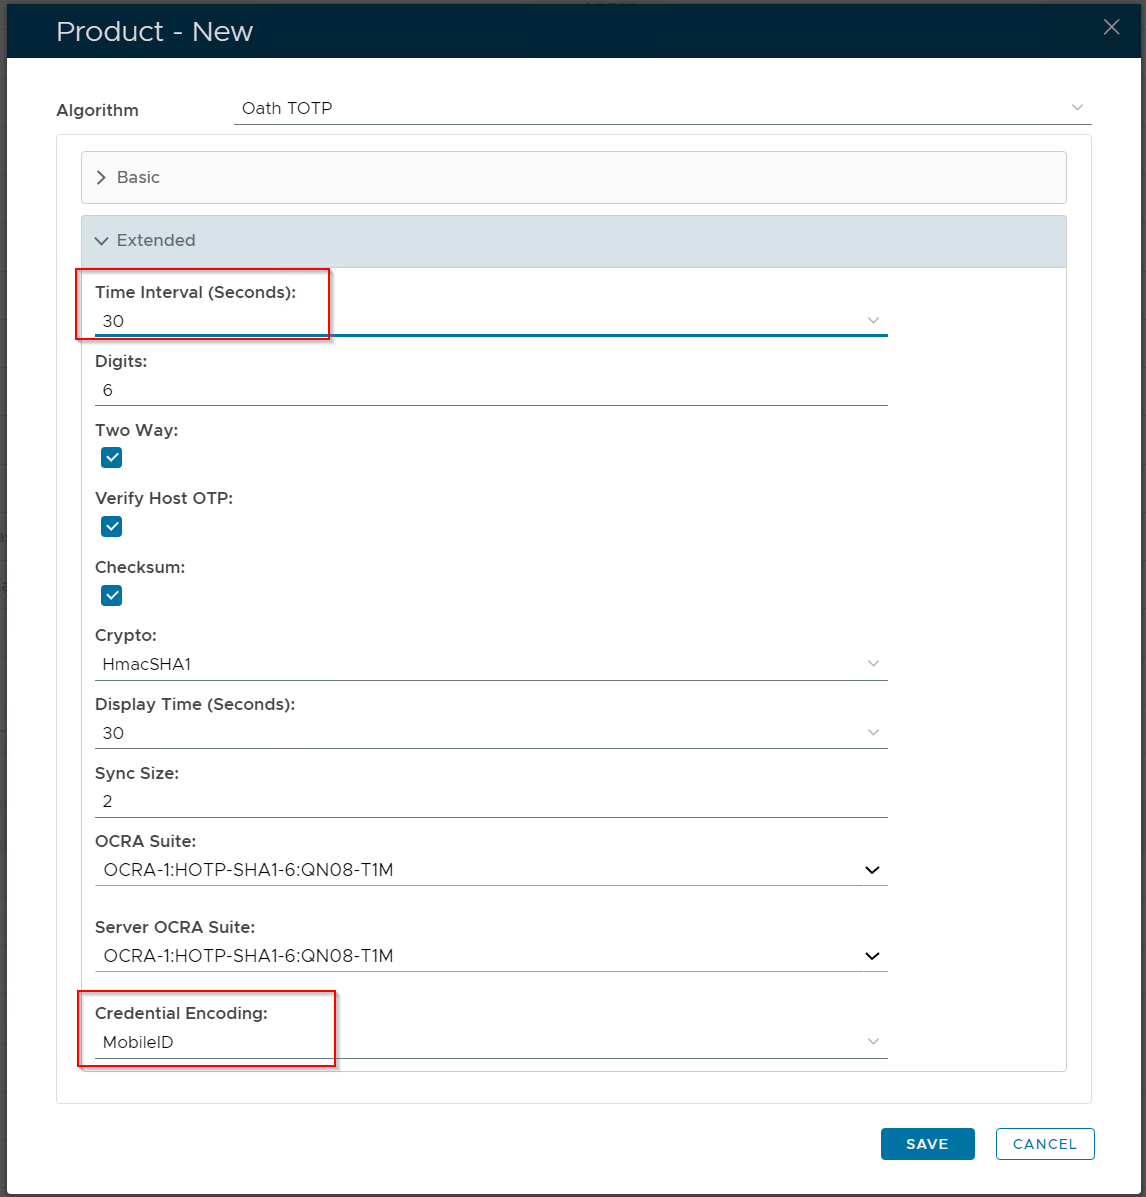Open the Credential Encoding dropdown
Screen dimensions: 1146x1197
pos(490,1042)
